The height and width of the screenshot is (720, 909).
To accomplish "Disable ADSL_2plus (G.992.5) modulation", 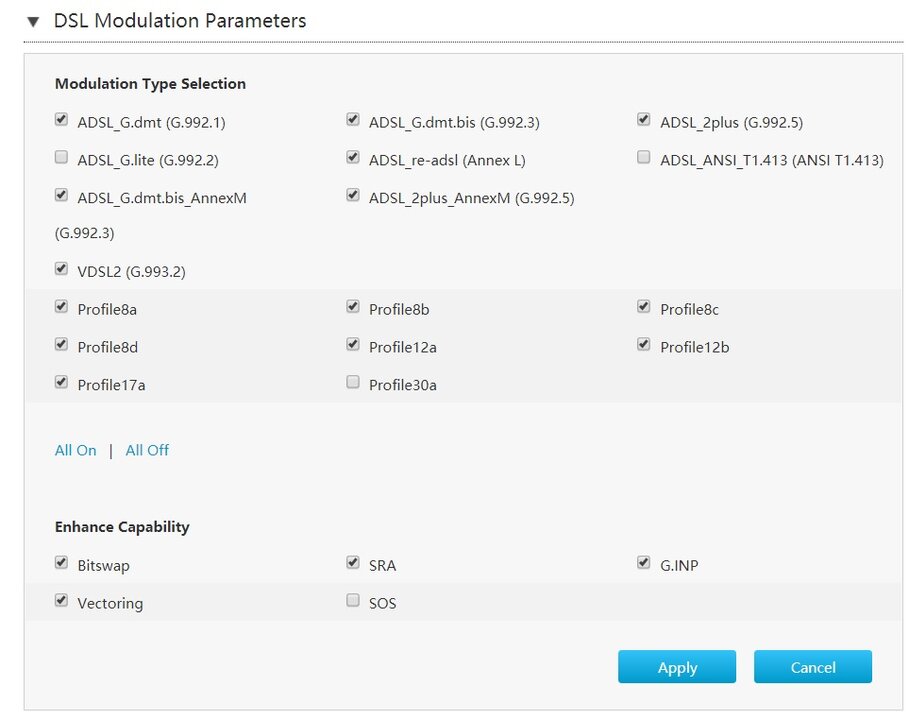I will 644,120.
